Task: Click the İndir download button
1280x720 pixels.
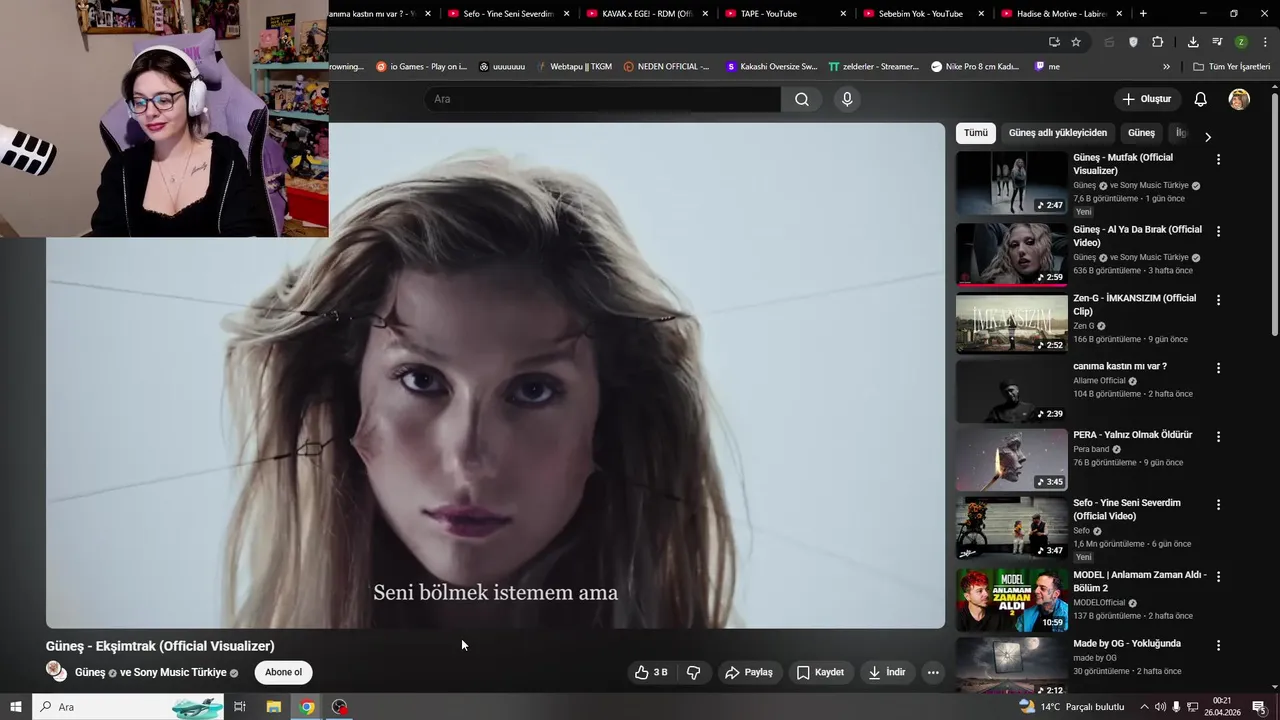Action: pyautogui.click(x=887, y=672)
